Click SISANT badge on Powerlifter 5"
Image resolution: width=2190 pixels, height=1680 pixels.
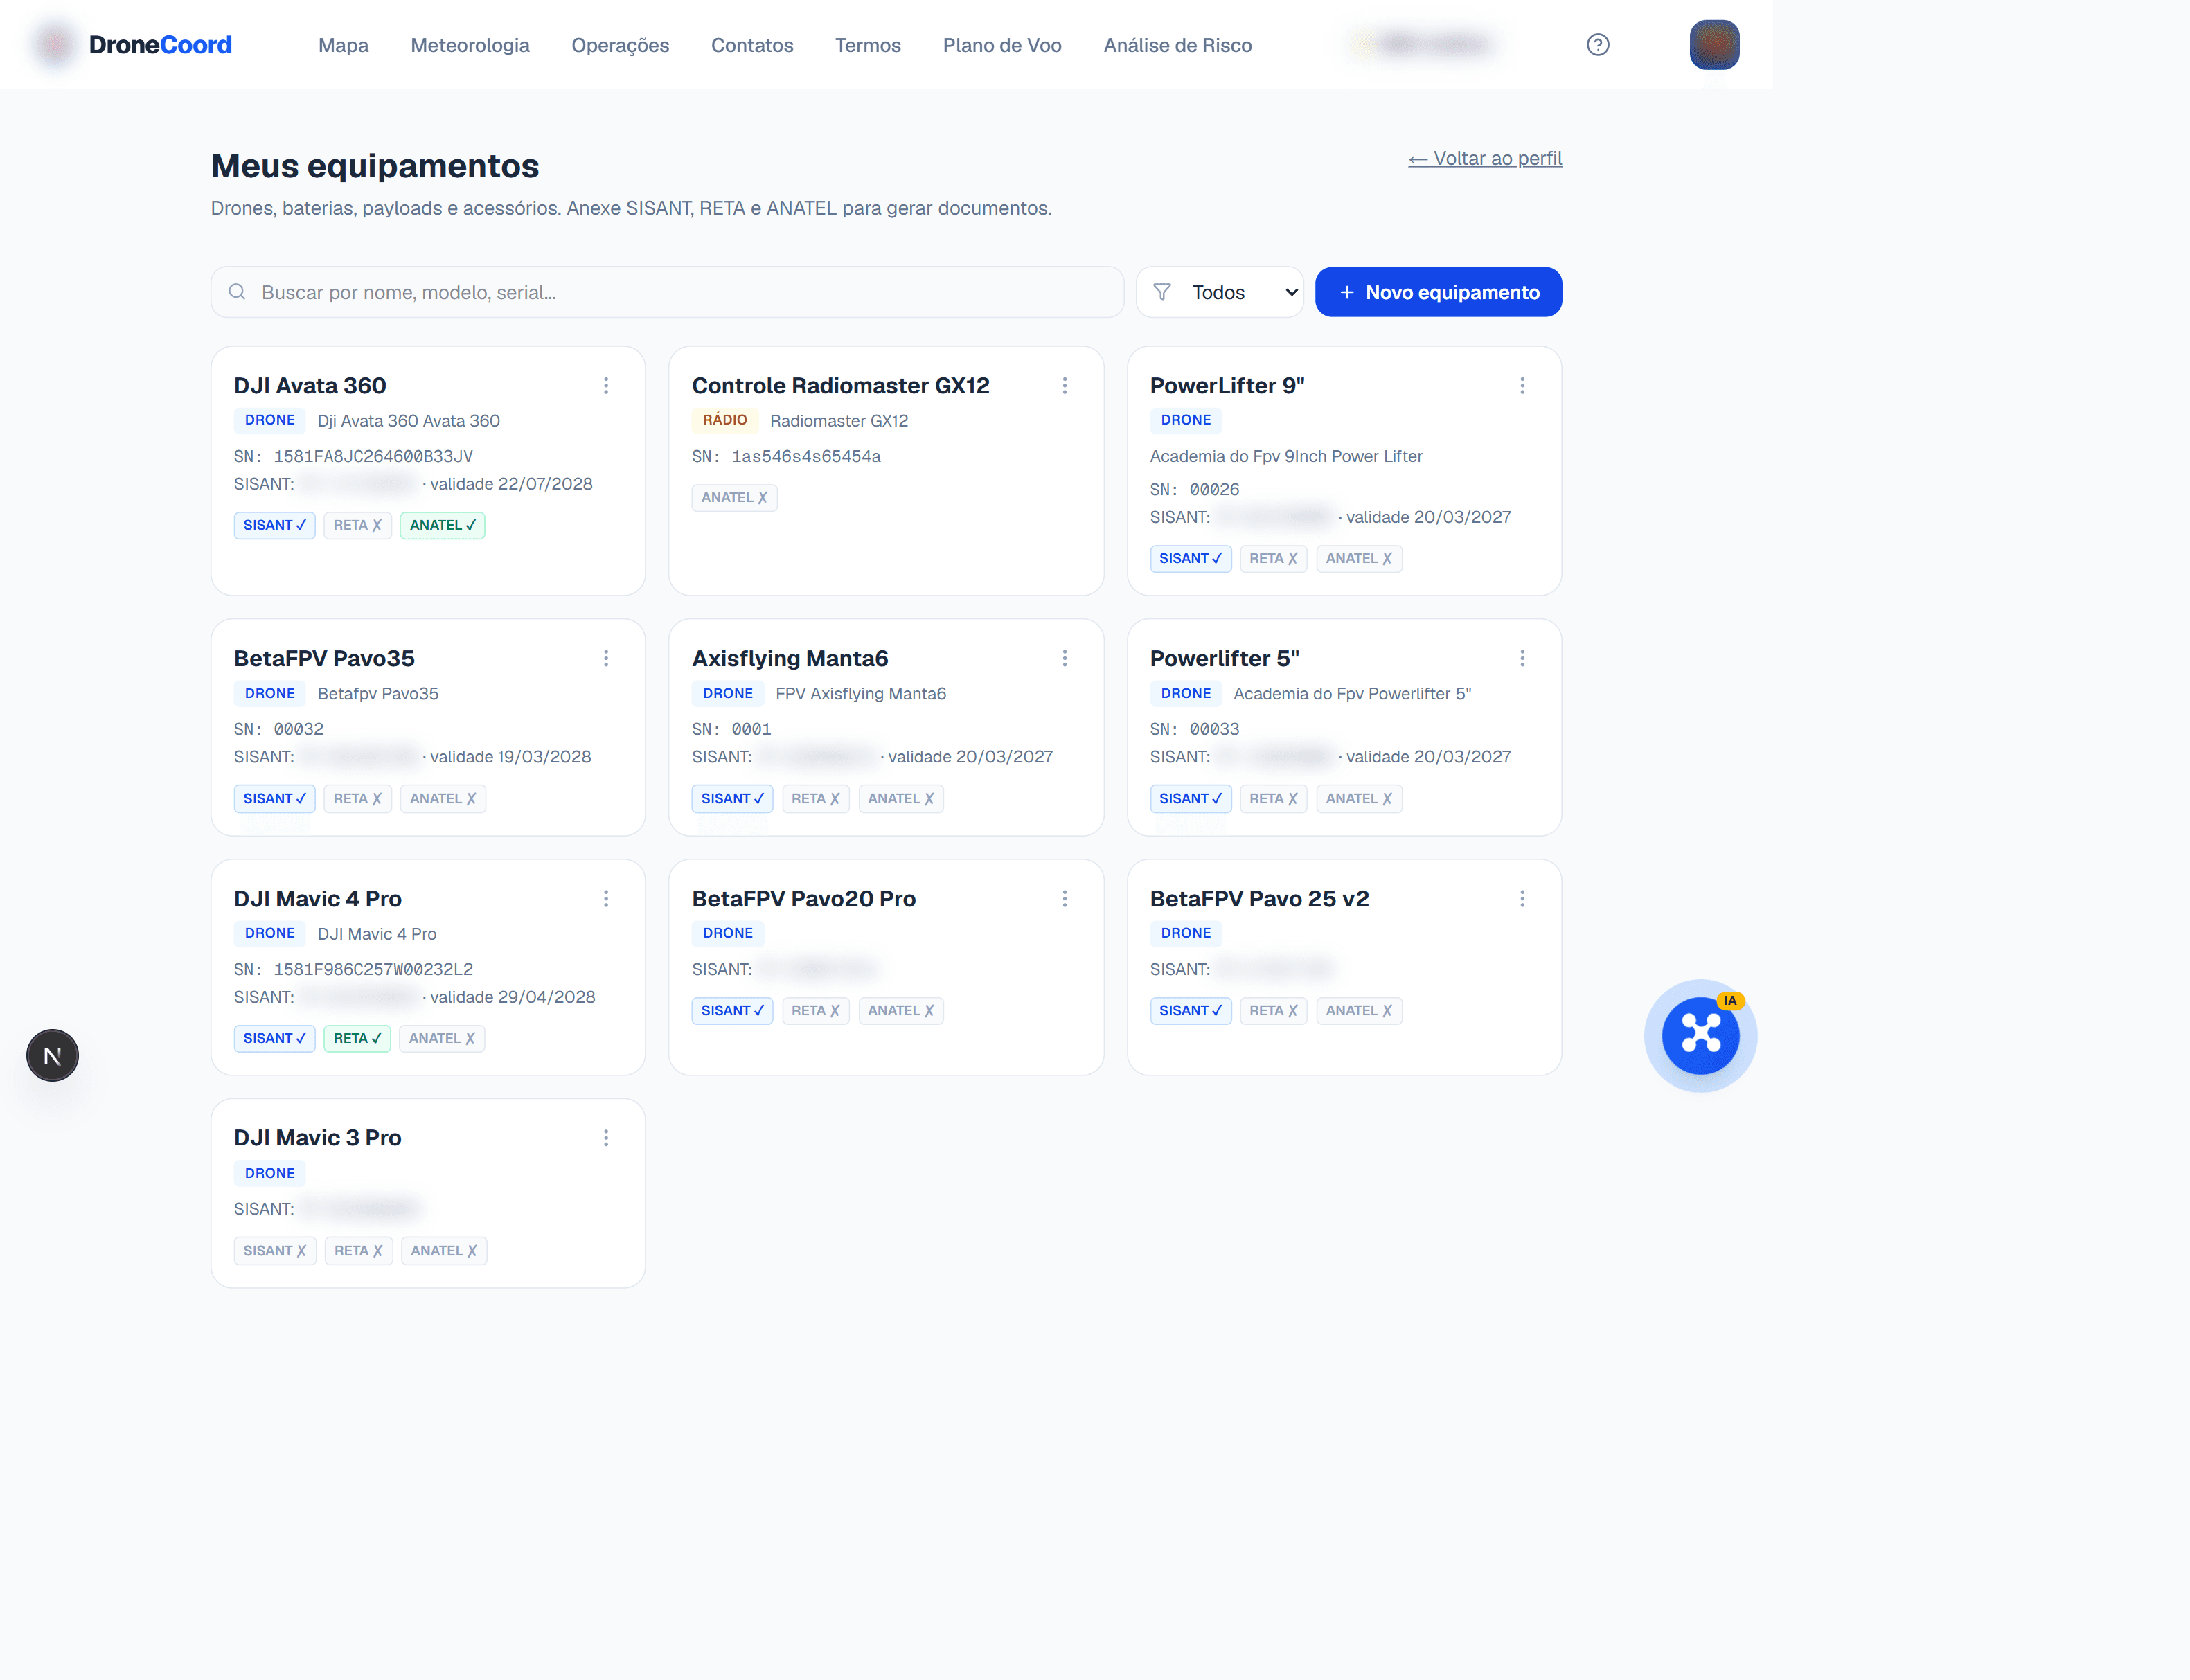[x=1190, y=799]
